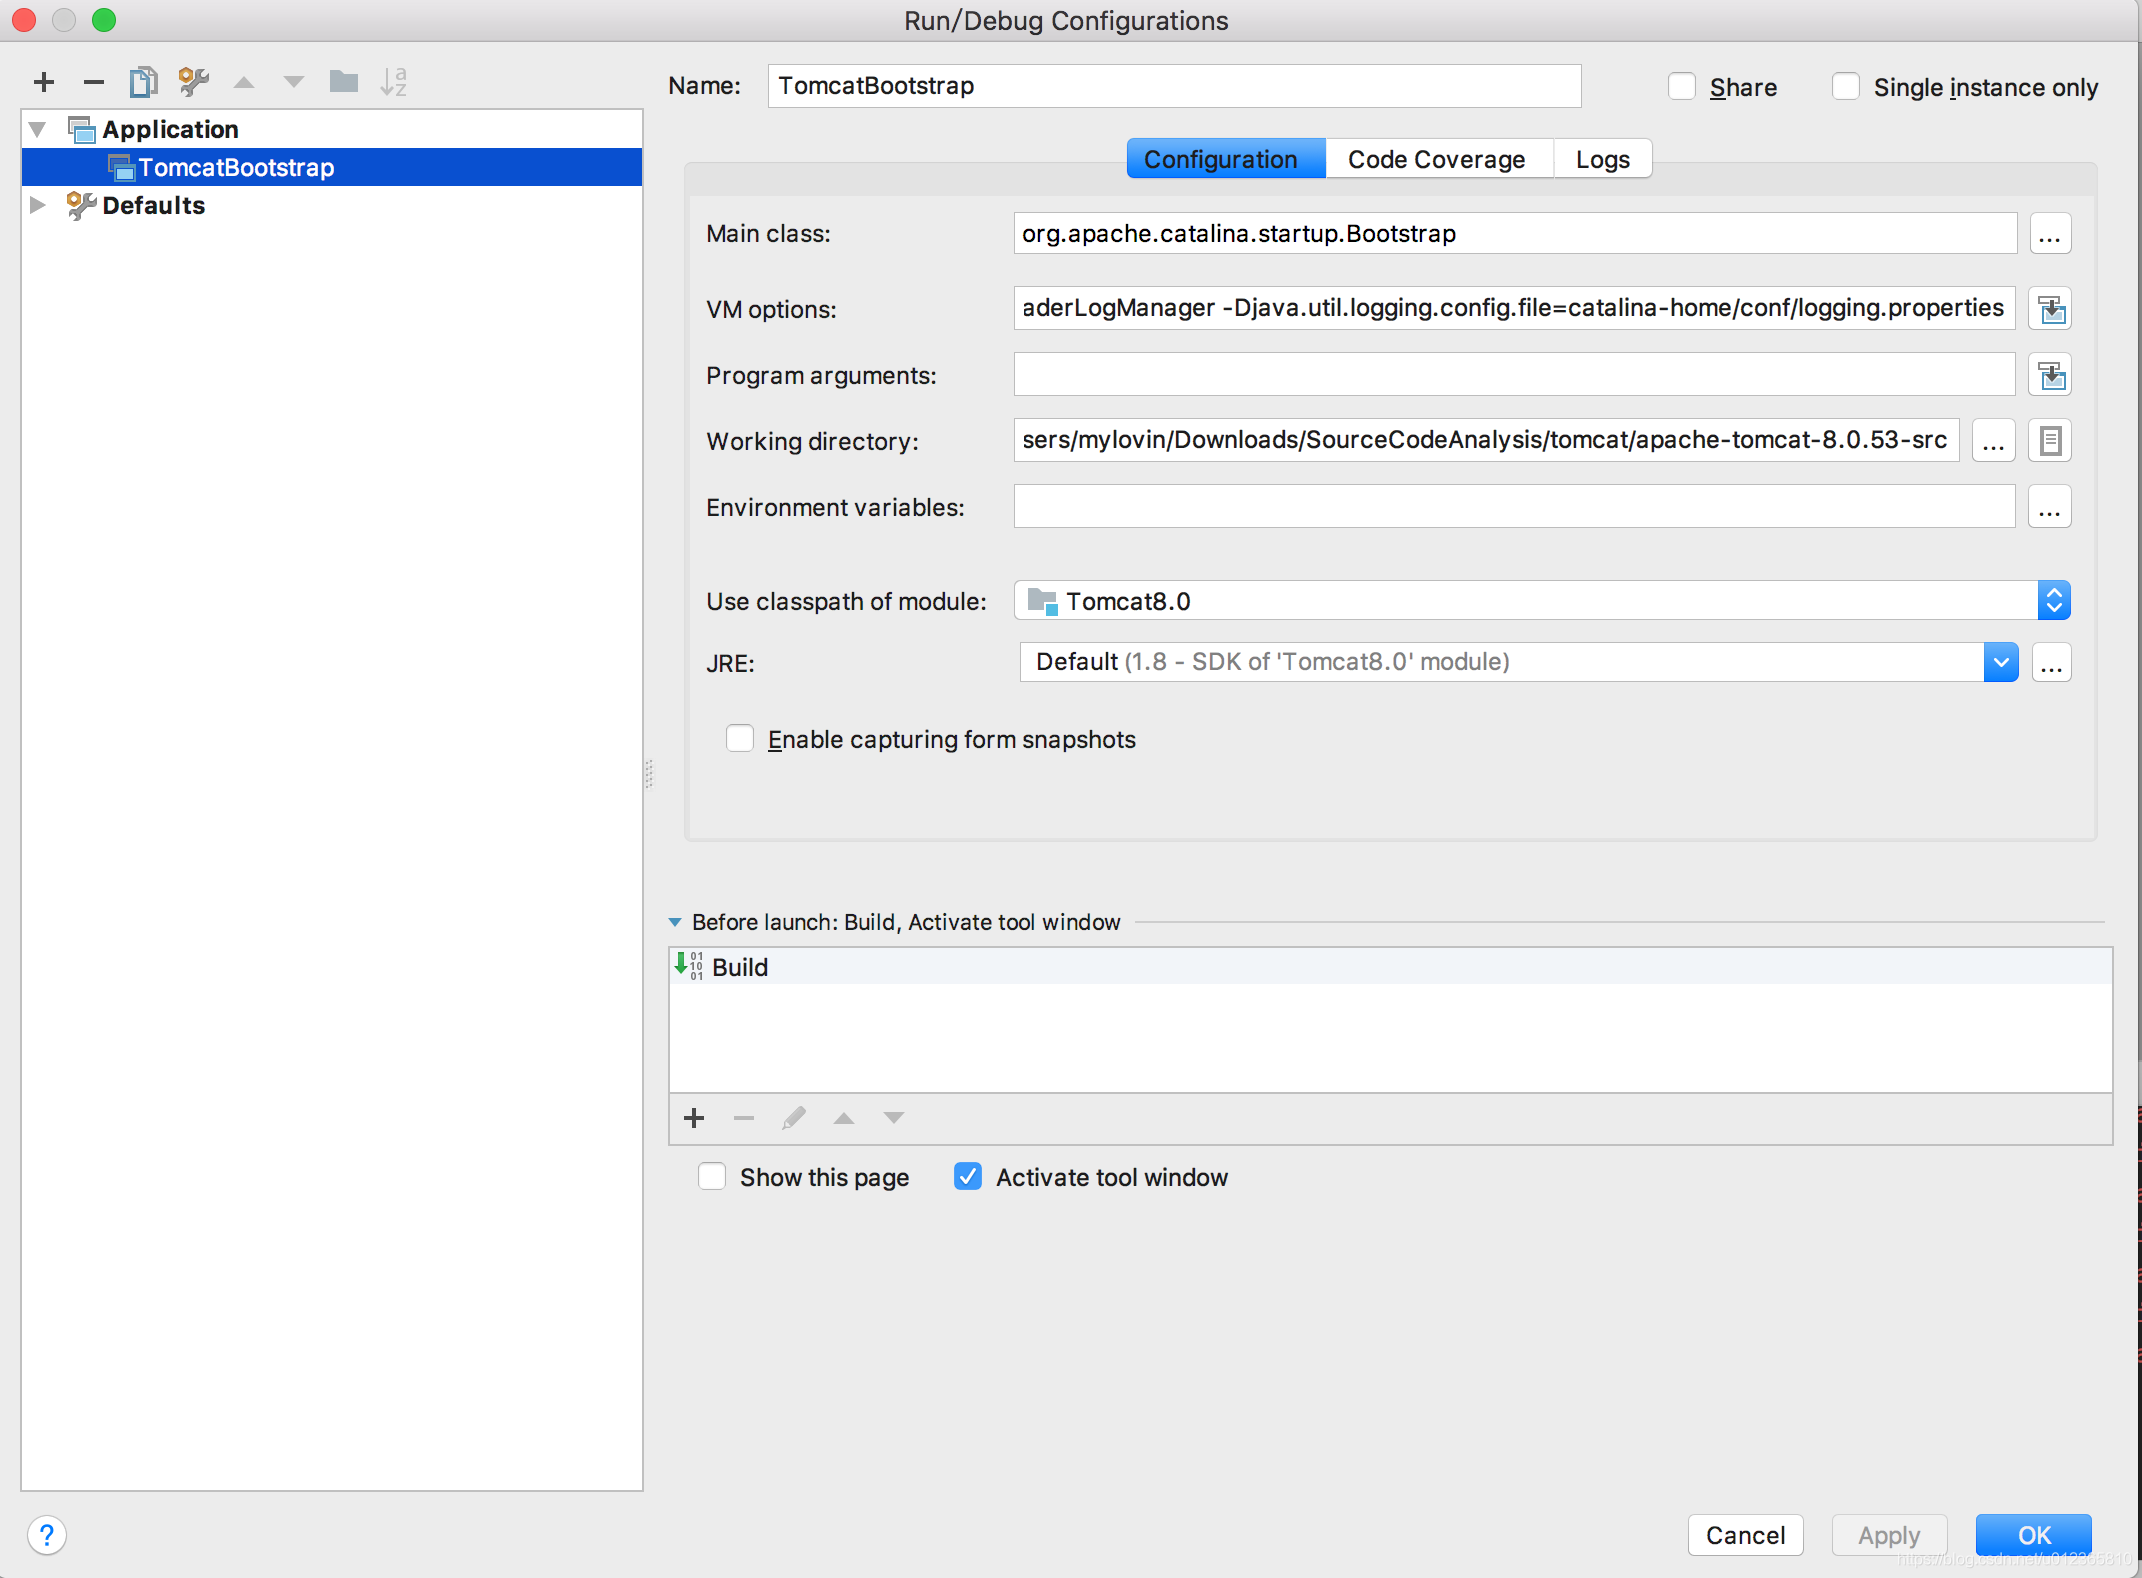This screenshot has height=1578, width=2142.
Task: Click the Cancel button
Action: point(1745,1535)
